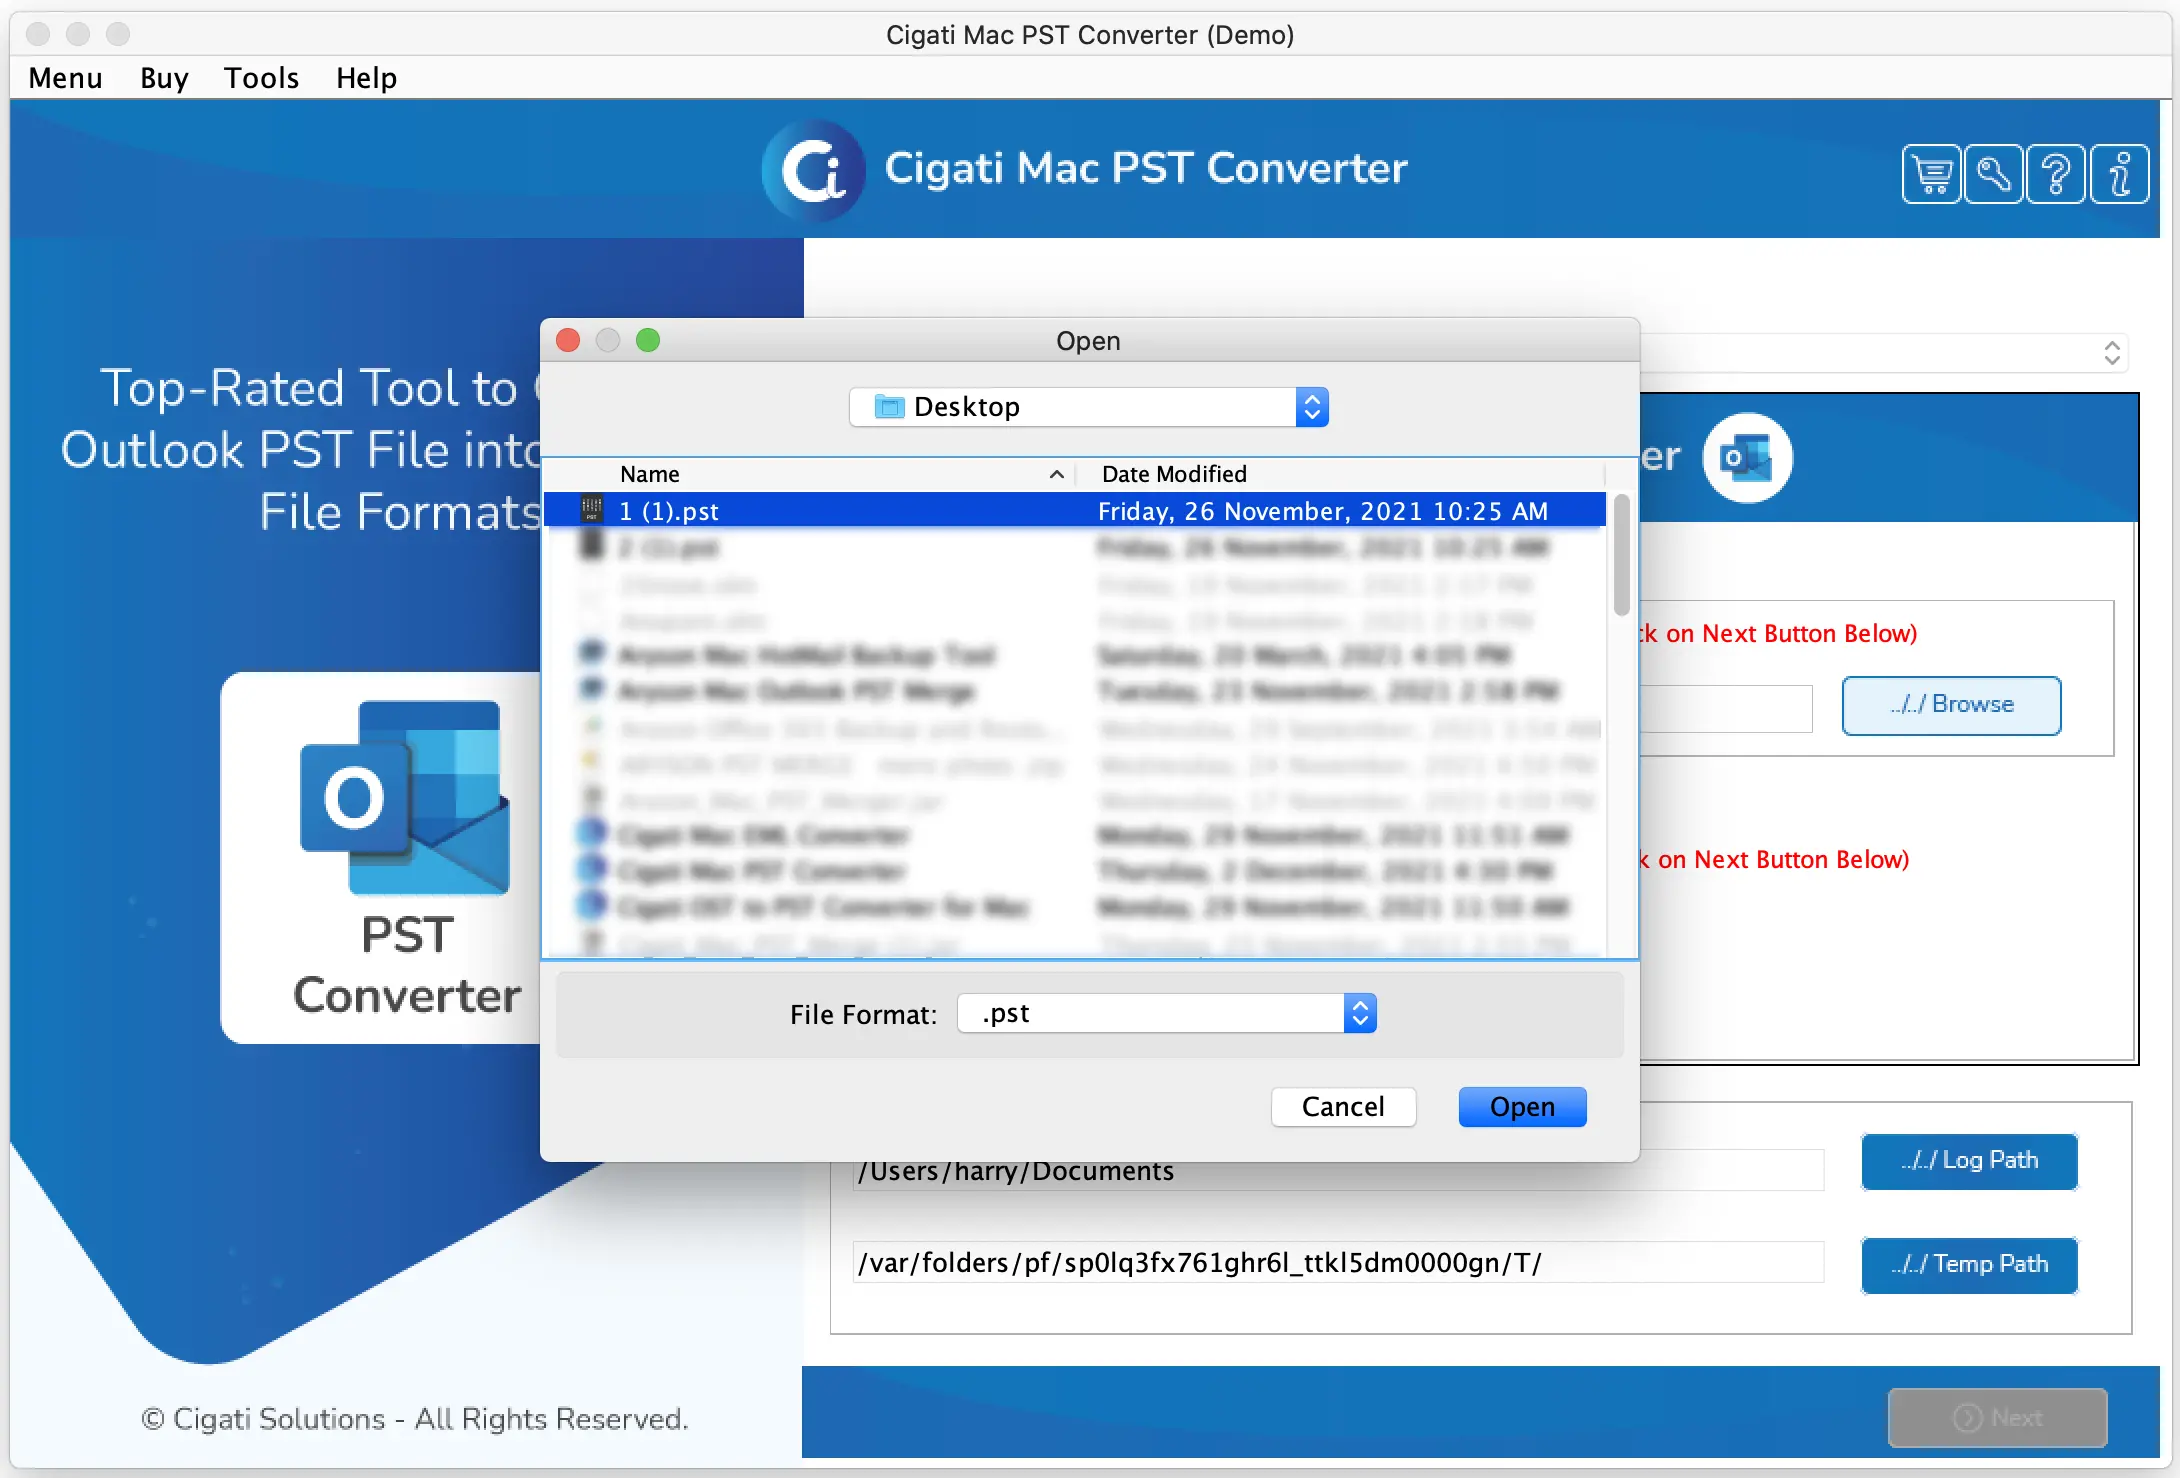
Task: Click the Desktop folder icon in dialog
Action: [889, 407]
